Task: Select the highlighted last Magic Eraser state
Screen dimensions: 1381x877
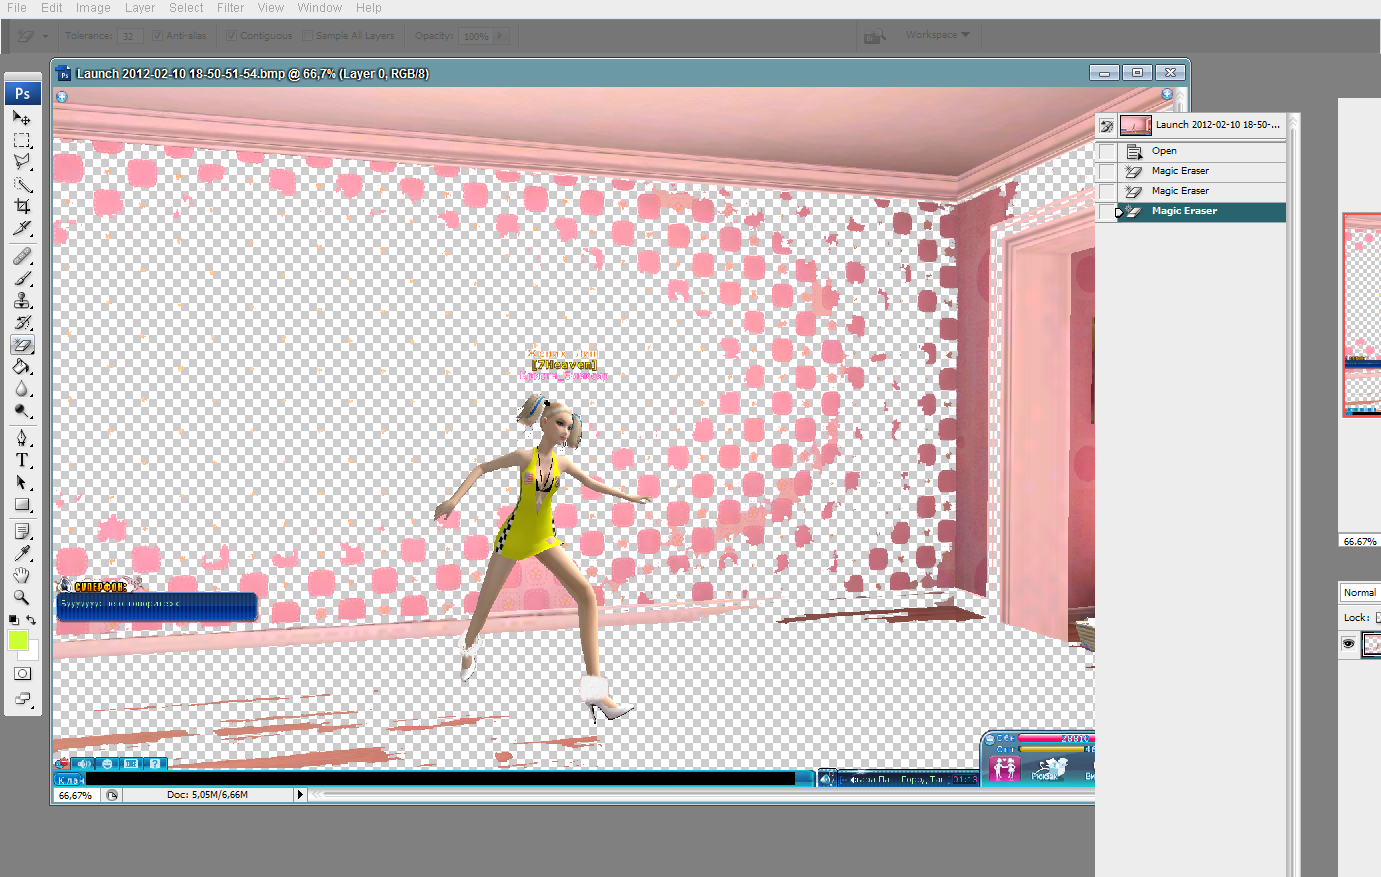Action: tap(1201, 211)
